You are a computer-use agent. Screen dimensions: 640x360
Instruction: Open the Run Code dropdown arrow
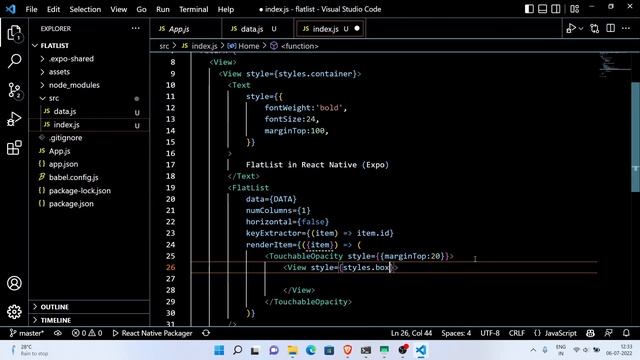tap(581, 29)
